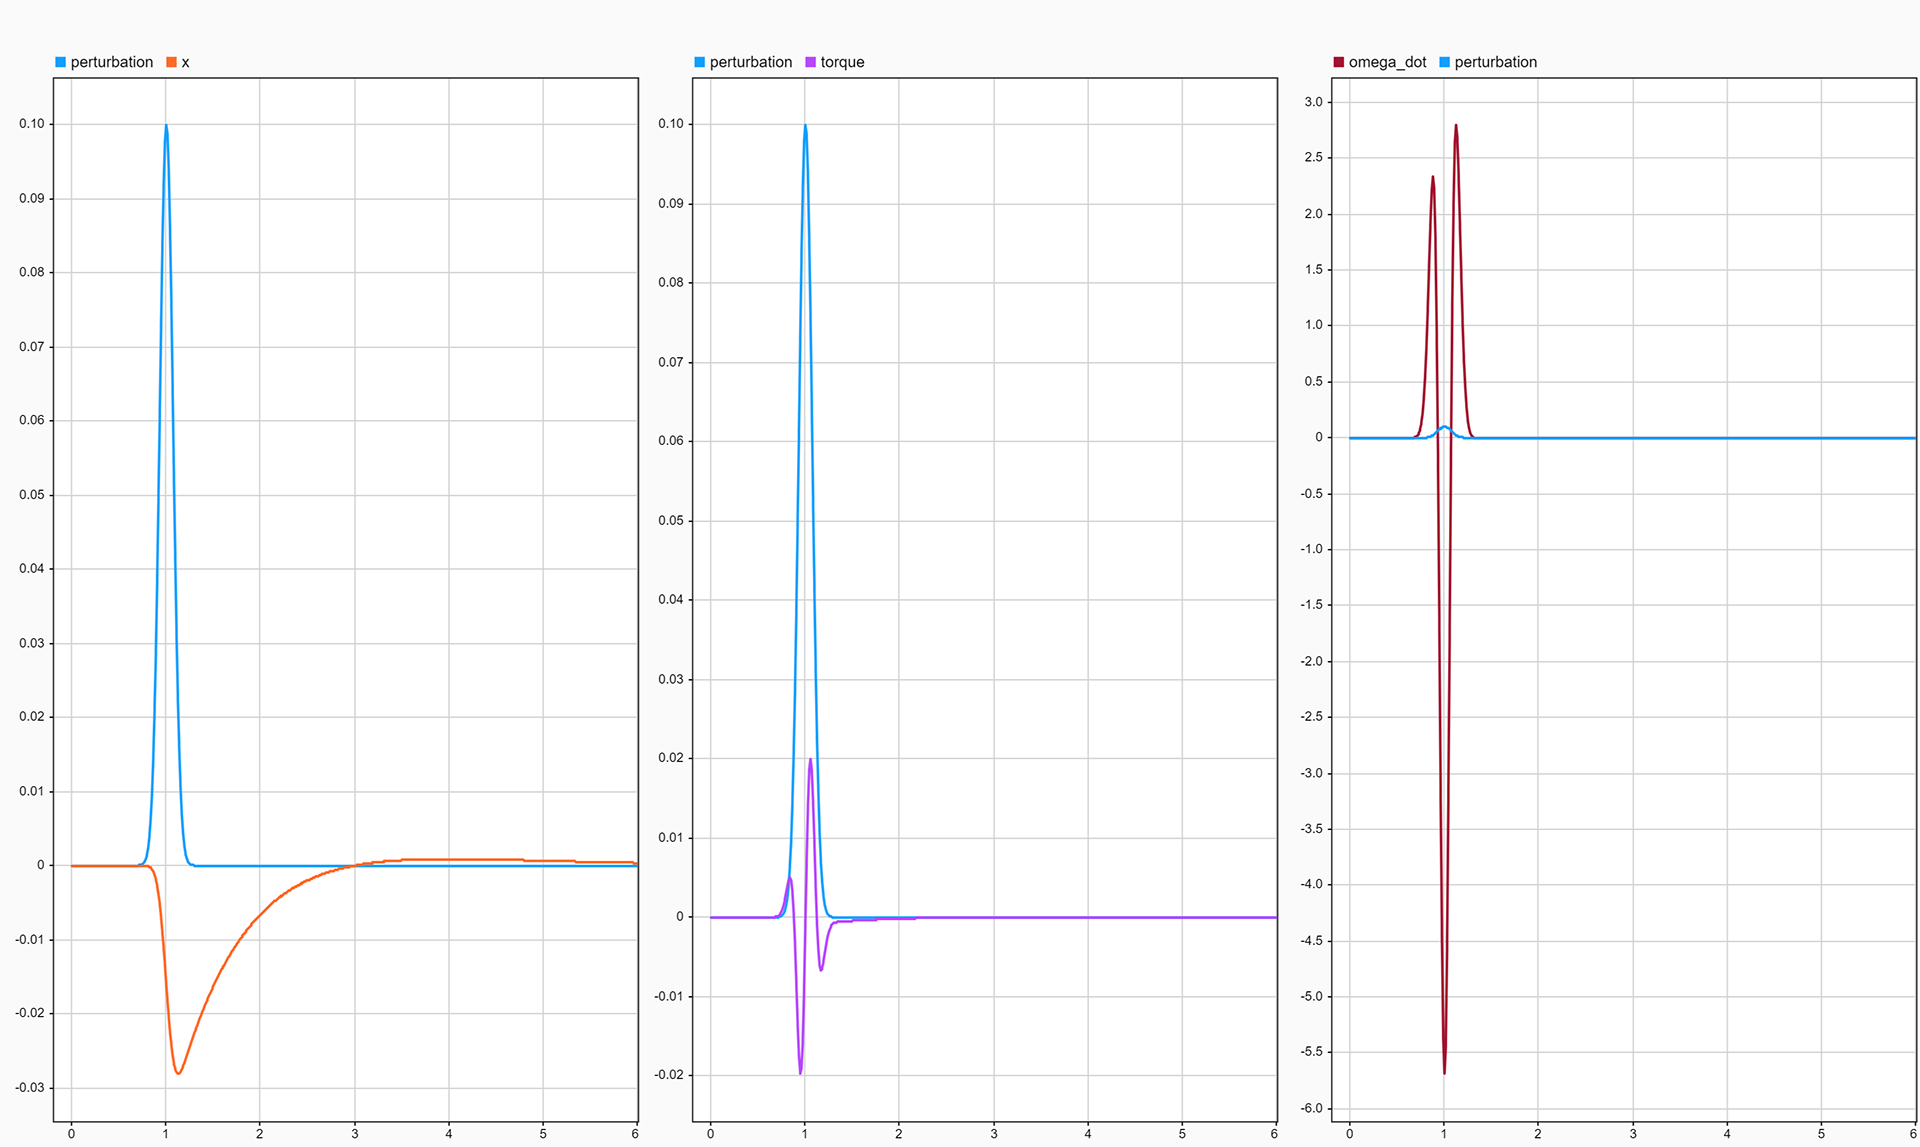1920x1147 pixels.
Task: Click the blue perturbation peak in middle chart
Action: coord(805,126)
